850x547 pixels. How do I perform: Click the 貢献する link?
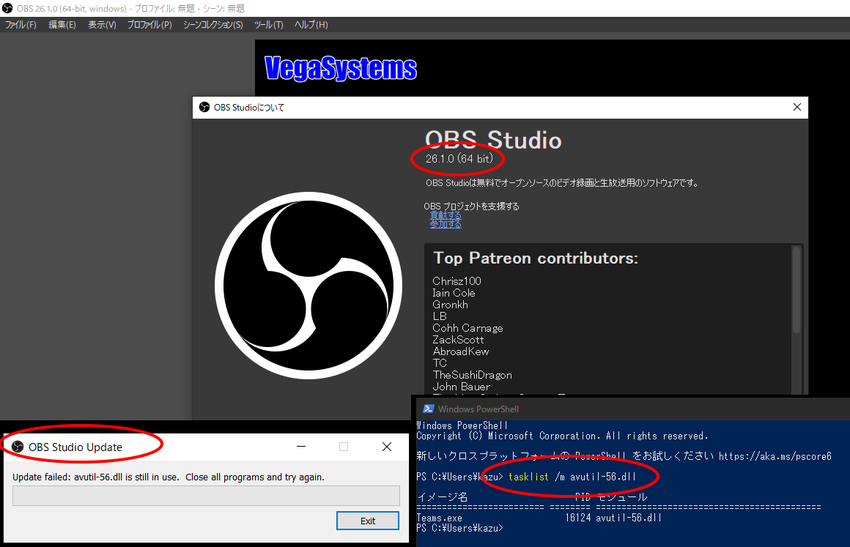[446, 215]
